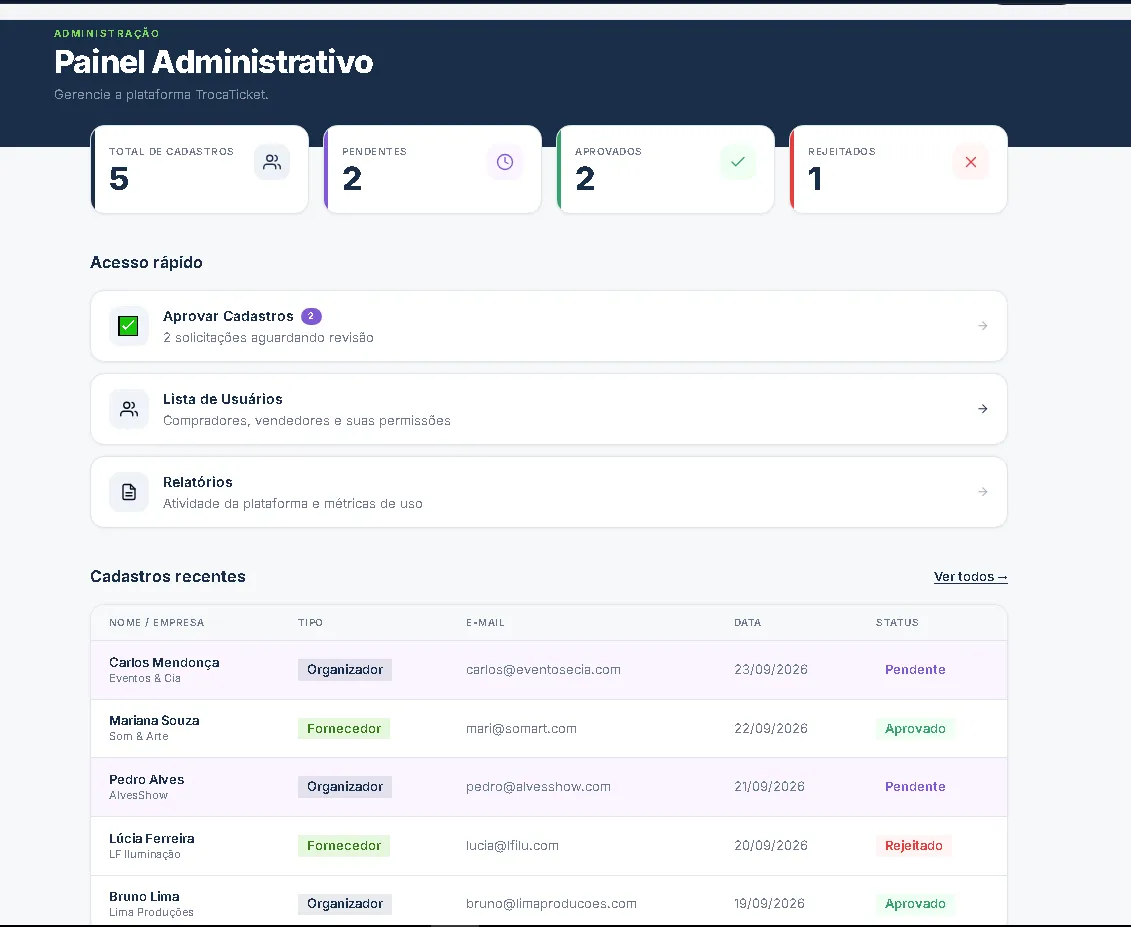Open the Total de Cadastros stat card
1131x927 pixels.
pyautogui.click(x=200, y=170)
